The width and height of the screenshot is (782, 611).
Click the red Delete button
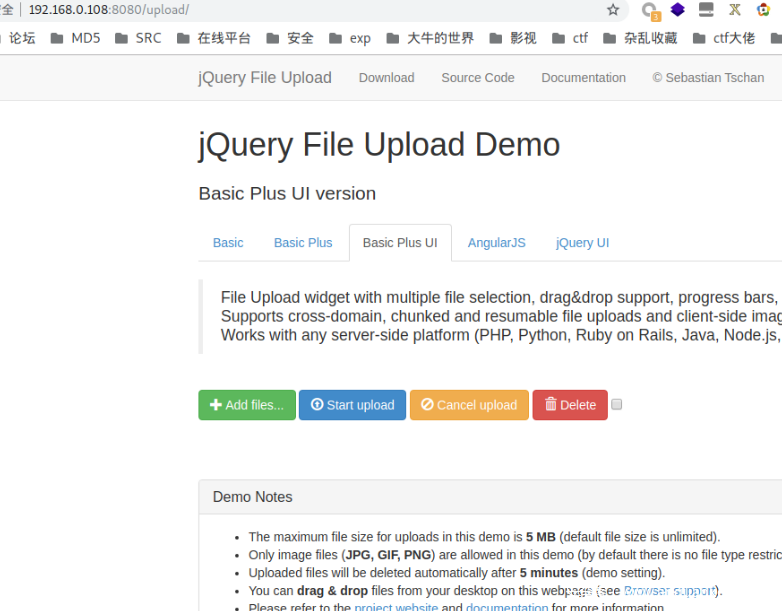pos(570,405)
